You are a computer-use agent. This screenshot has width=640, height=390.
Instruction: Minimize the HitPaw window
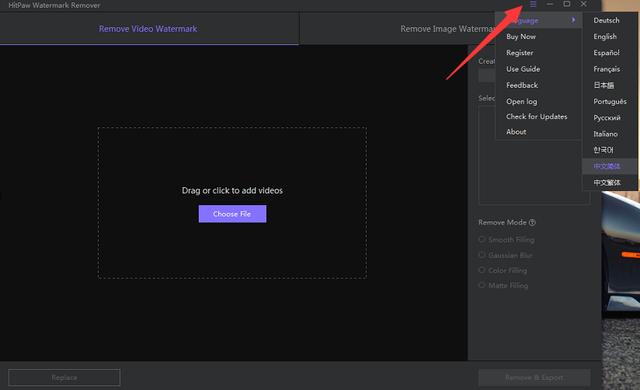[x=550, y=4]
